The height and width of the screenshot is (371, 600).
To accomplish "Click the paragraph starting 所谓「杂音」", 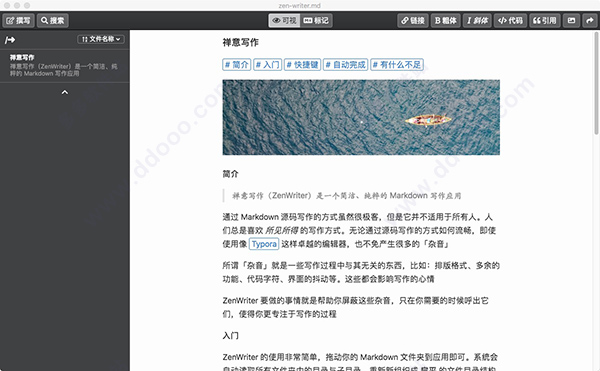I will point(361,272).
